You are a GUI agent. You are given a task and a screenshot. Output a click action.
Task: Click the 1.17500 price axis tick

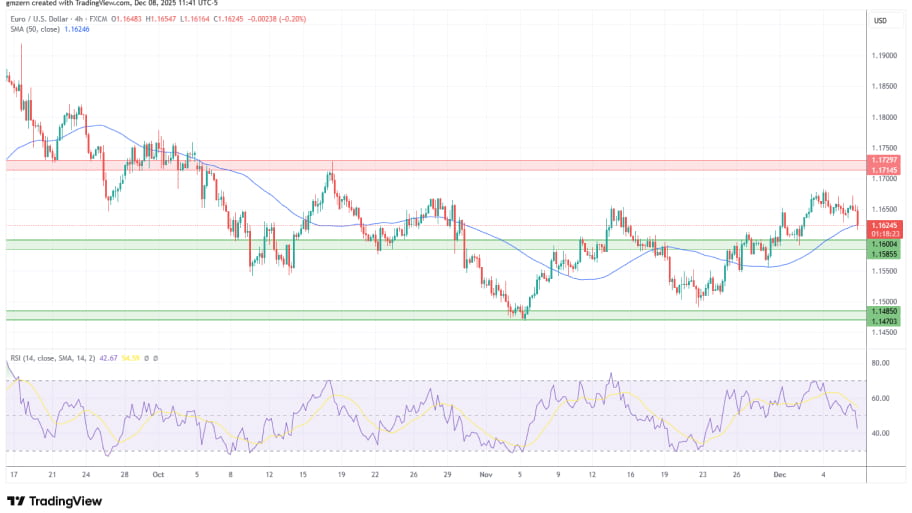[884, 148]
